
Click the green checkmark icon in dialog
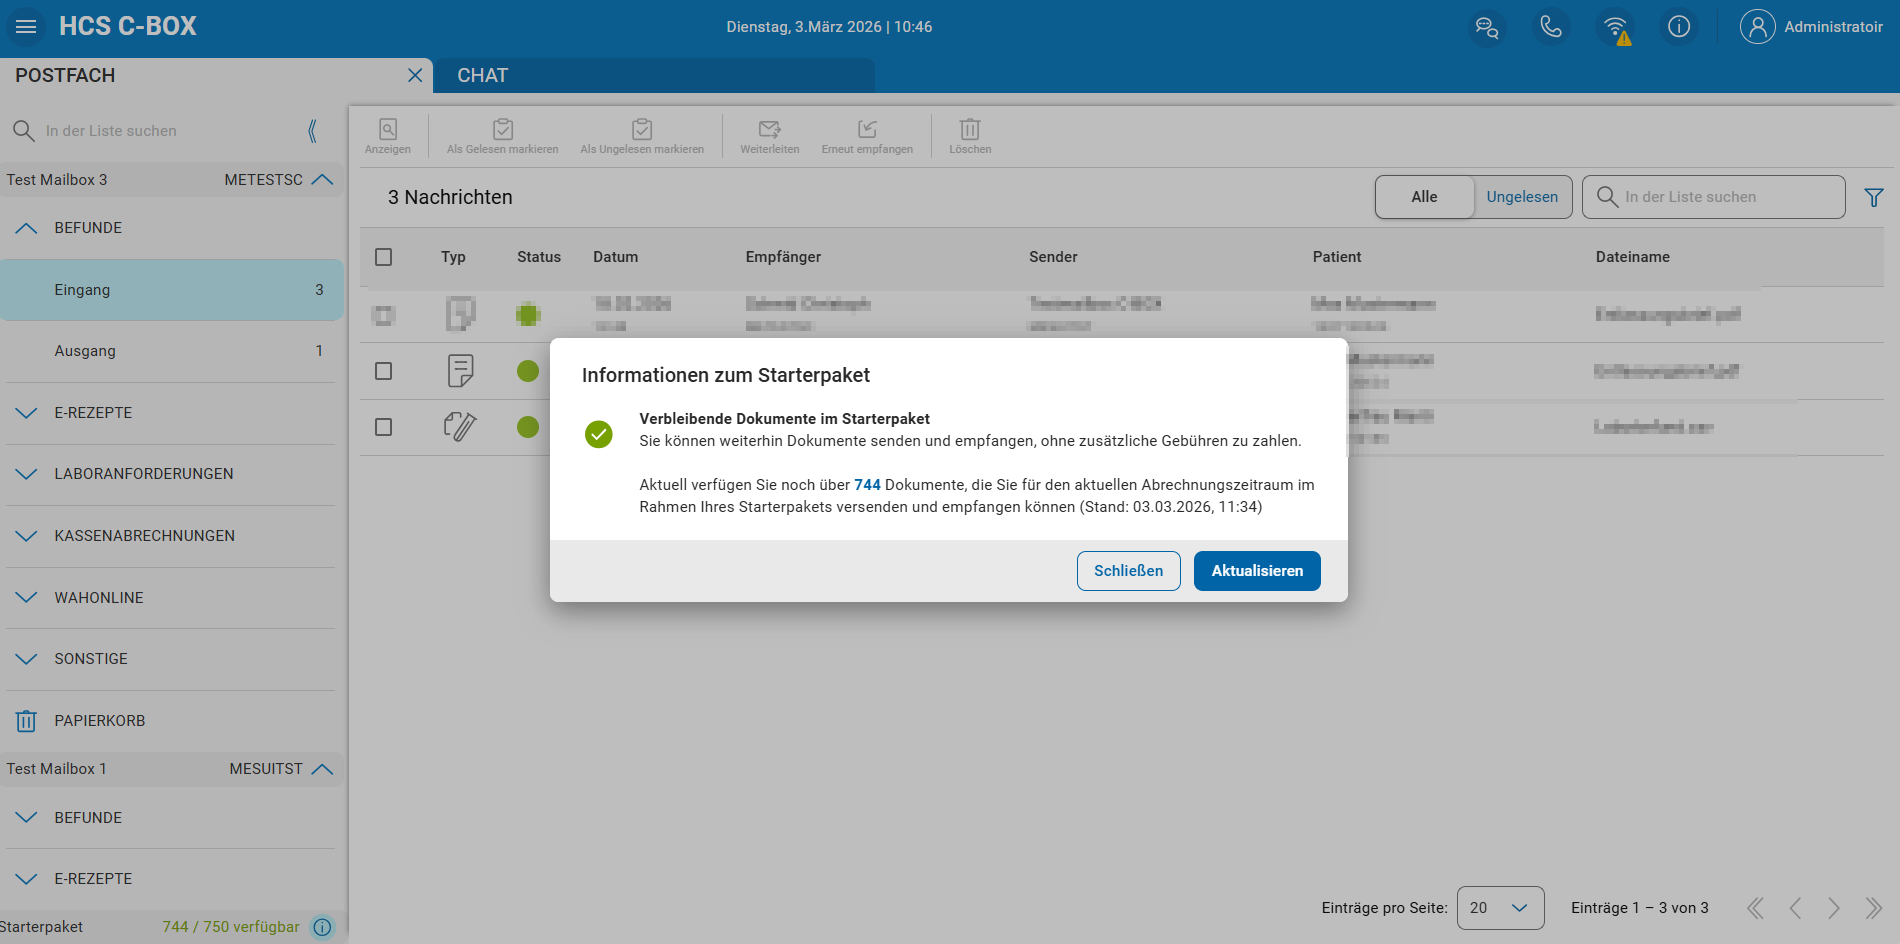tap(599, 434)
